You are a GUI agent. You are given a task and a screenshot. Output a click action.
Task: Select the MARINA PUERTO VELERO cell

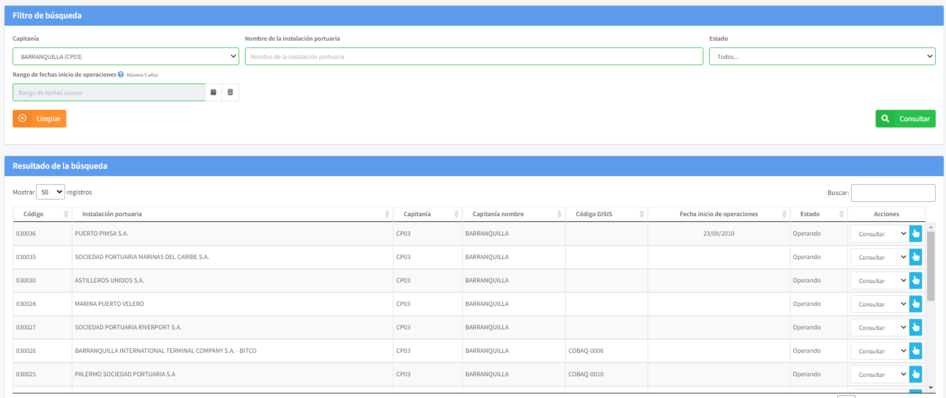232,304
